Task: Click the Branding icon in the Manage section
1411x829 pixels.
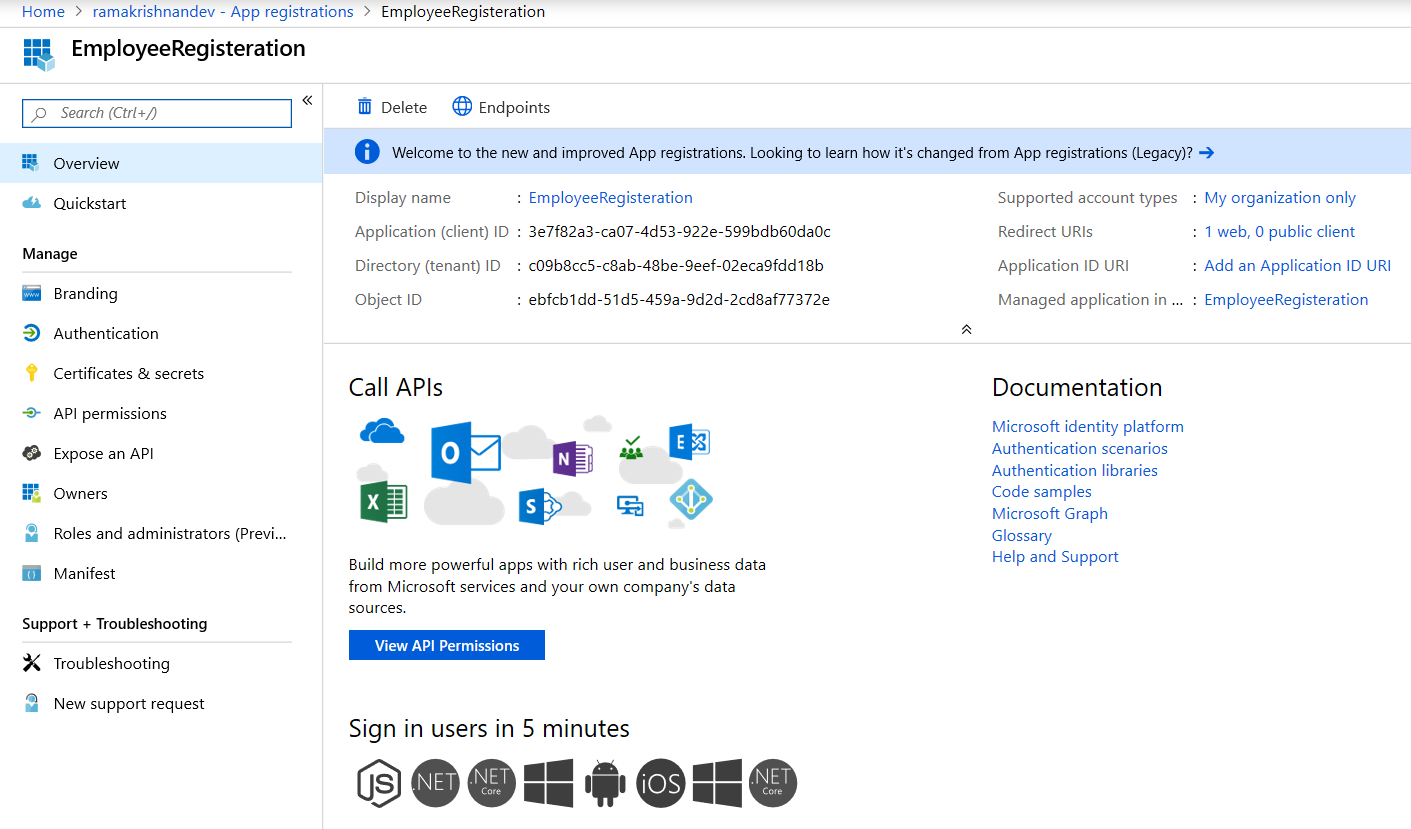Action: pyautogui.click(x=32, y=293)
